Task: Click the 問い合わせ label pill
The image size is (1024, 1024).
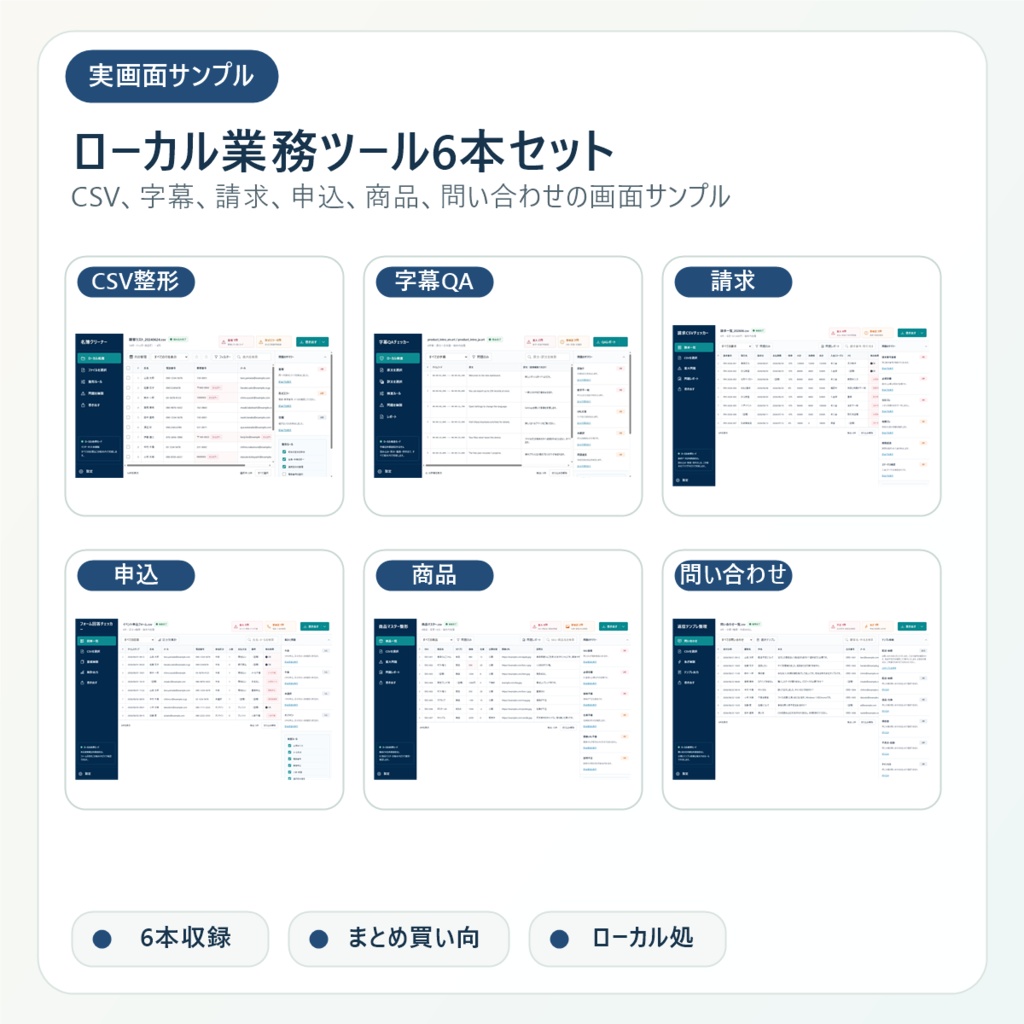Action: tap(733, 575)
